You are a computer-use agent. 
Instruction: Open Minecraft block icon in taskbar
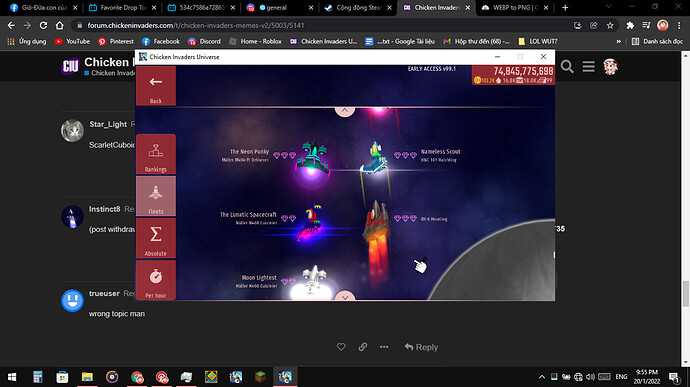pos(261,377)
